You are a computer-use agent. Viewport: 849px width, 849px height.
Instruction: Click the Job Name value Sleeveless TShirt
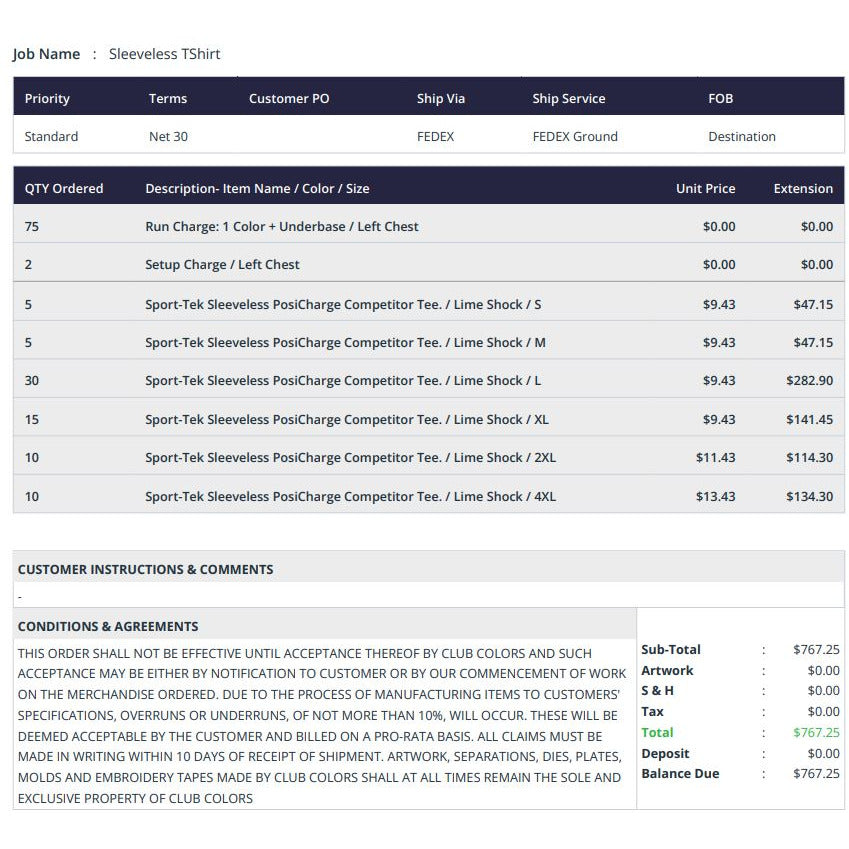164,54
